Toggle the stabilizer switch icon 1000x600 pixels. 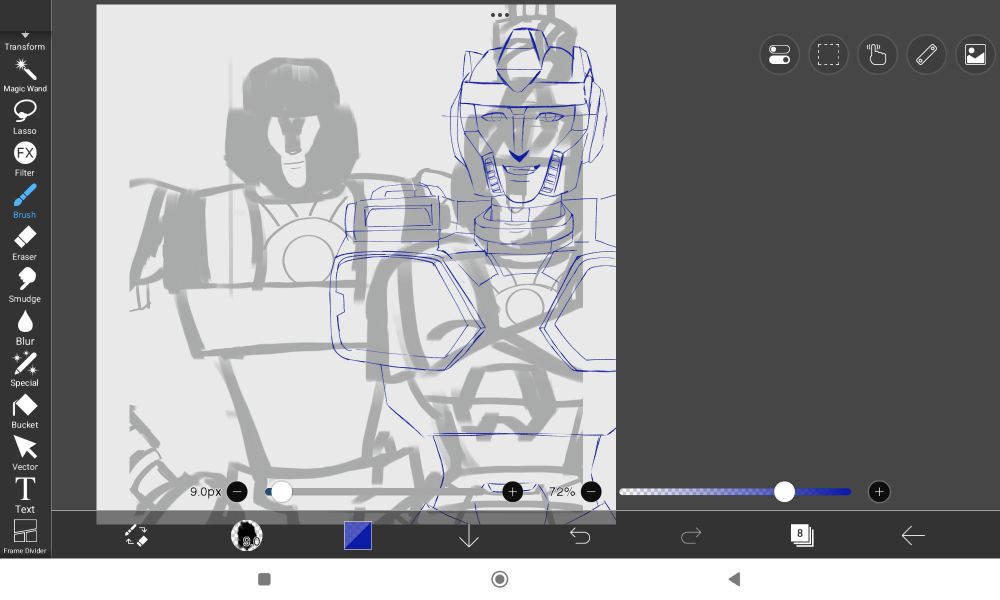point(779,54)
